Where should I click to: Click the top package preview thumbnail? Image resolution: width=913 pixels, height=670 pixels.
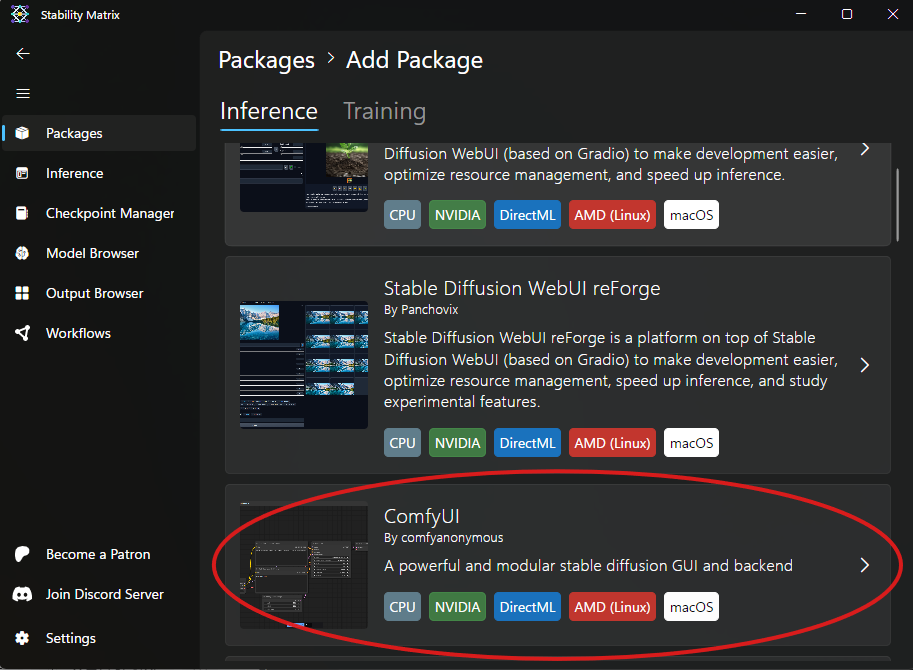click(304, 177)
